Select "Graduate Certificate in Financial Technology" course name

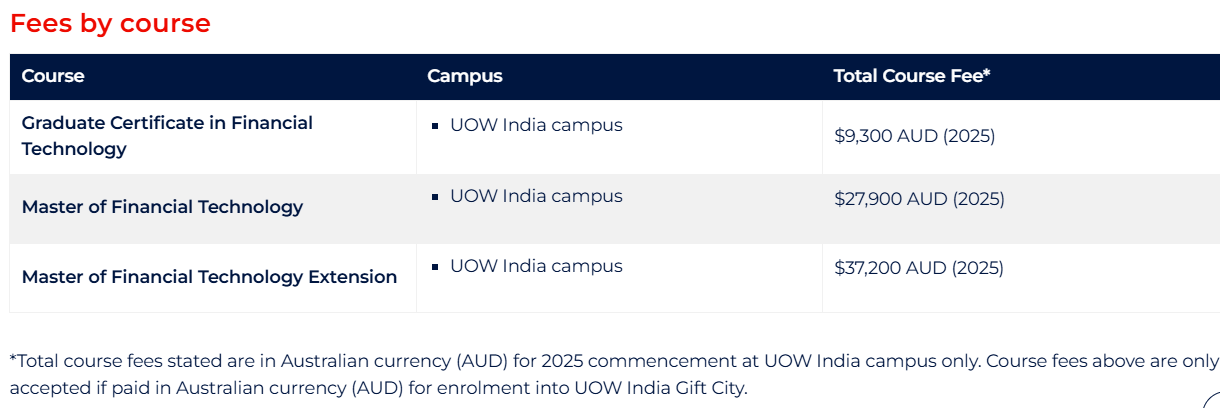point(167,136)
